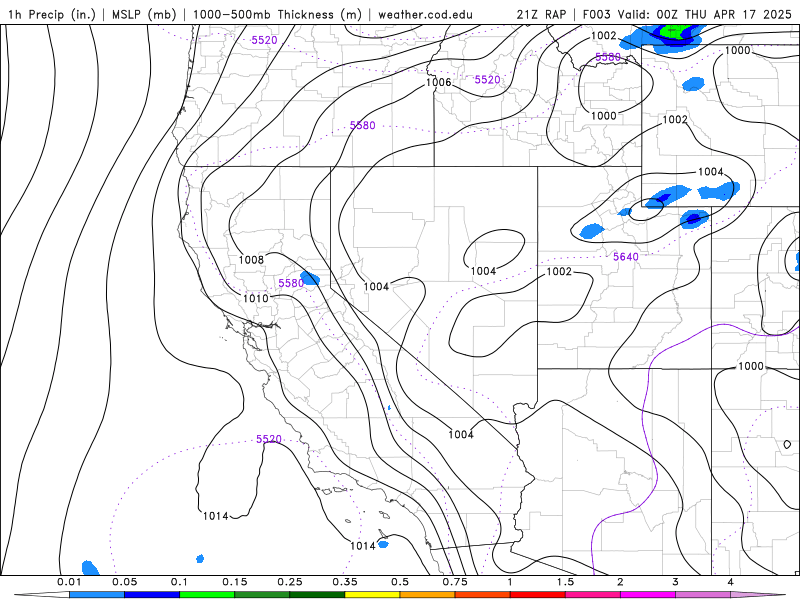Click the '1000-500mb Thickness (m)' title text

click(x=277, y=14)
